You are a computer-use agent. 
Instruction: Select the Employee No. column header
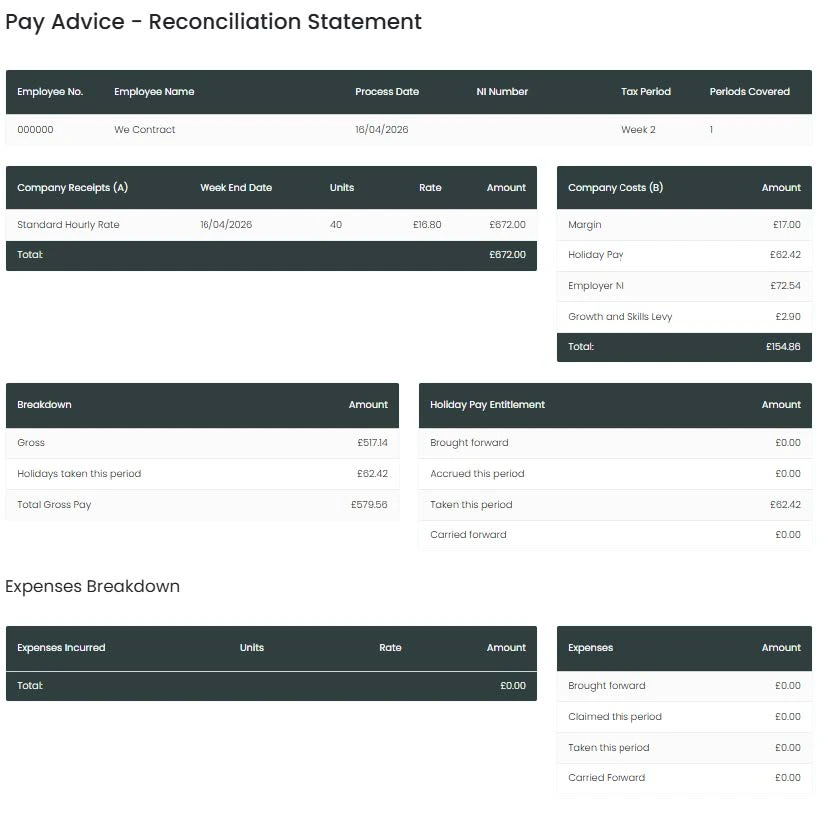pos(50,92)
